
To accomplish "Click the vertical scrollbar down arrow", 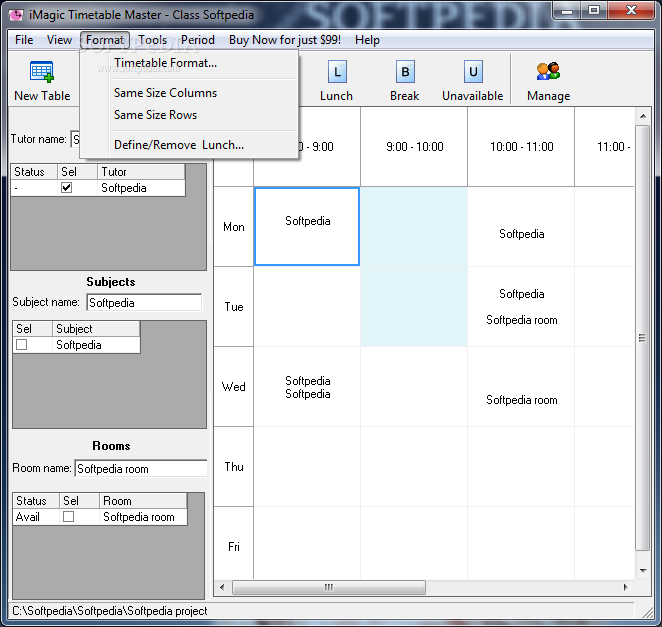I will pos(643,571).
